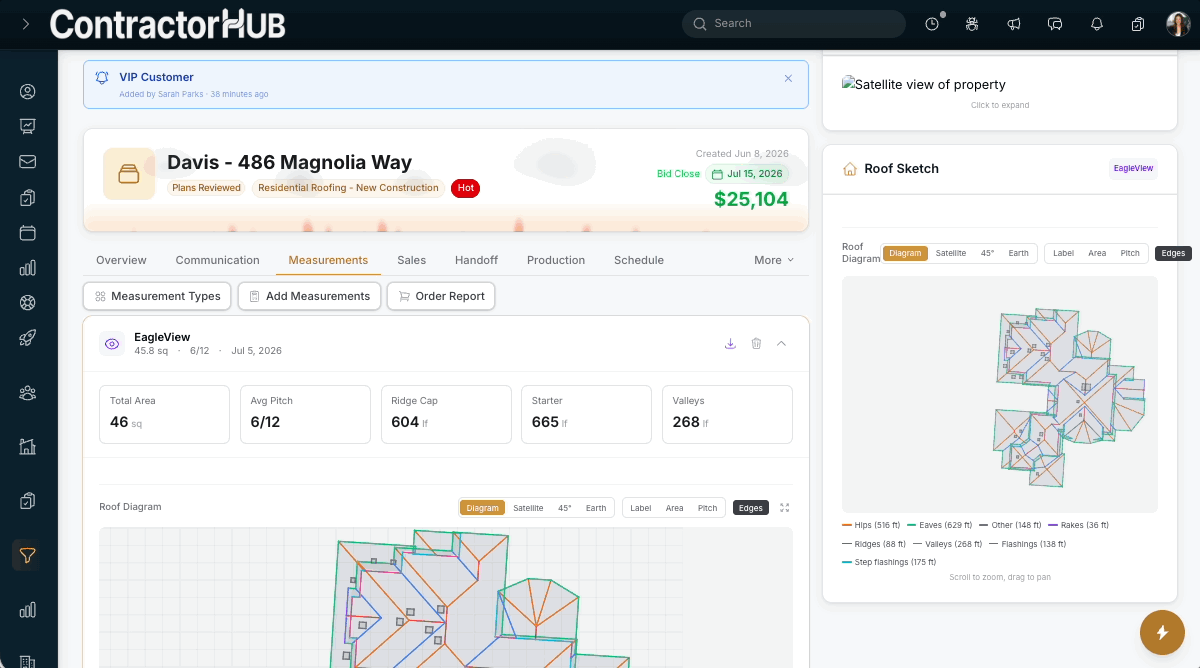The height and width of the screenshot is (668, 1200).
Task: Click the lightning bolt quick action button
Action: (1162, 632)
